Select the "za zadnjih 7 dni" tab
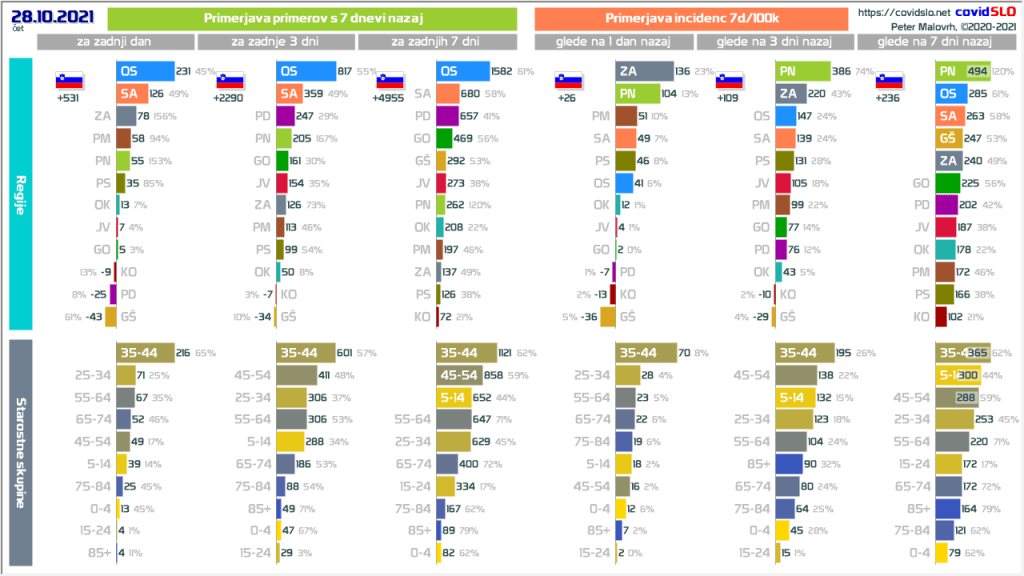 [x=436, y=42]
